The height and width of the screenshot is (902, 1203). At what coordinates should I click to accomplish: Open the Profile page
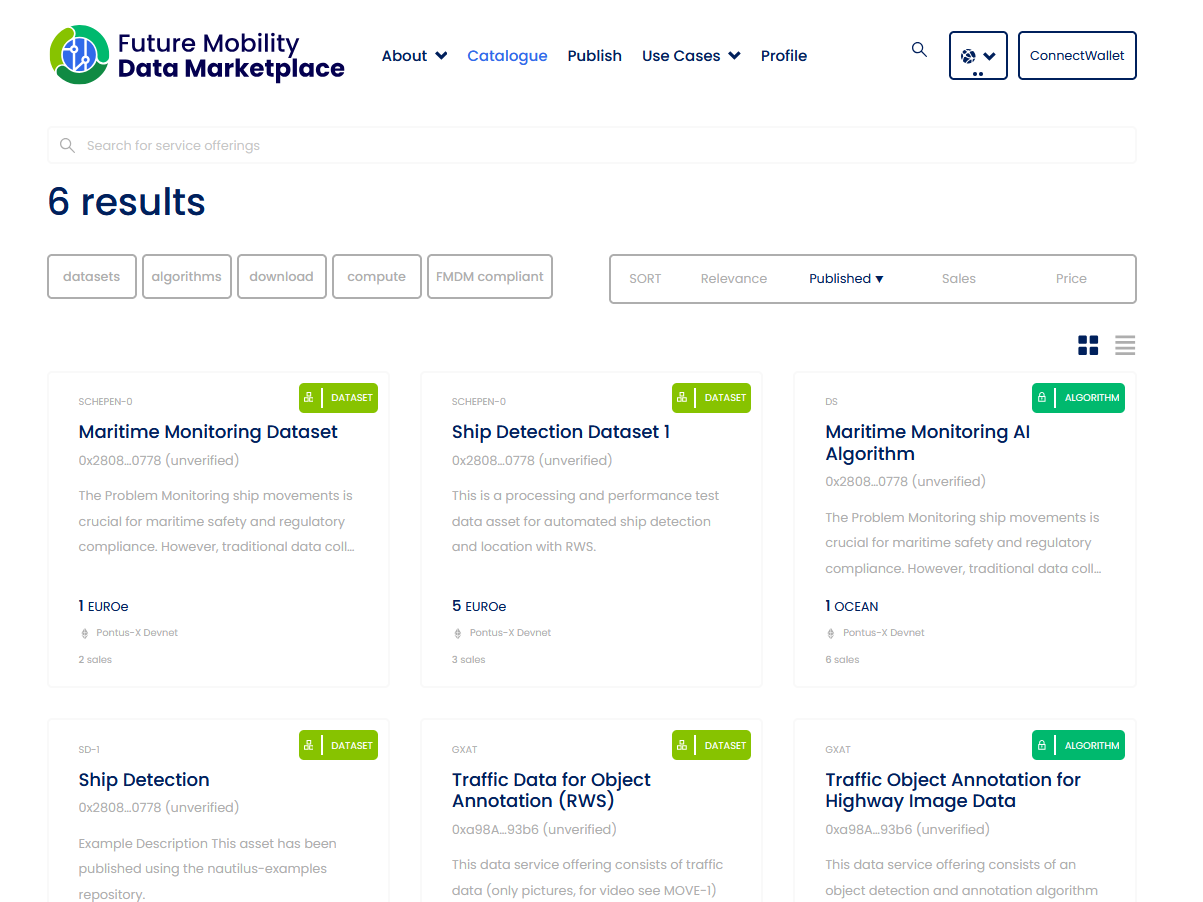(x=784, y=56)
